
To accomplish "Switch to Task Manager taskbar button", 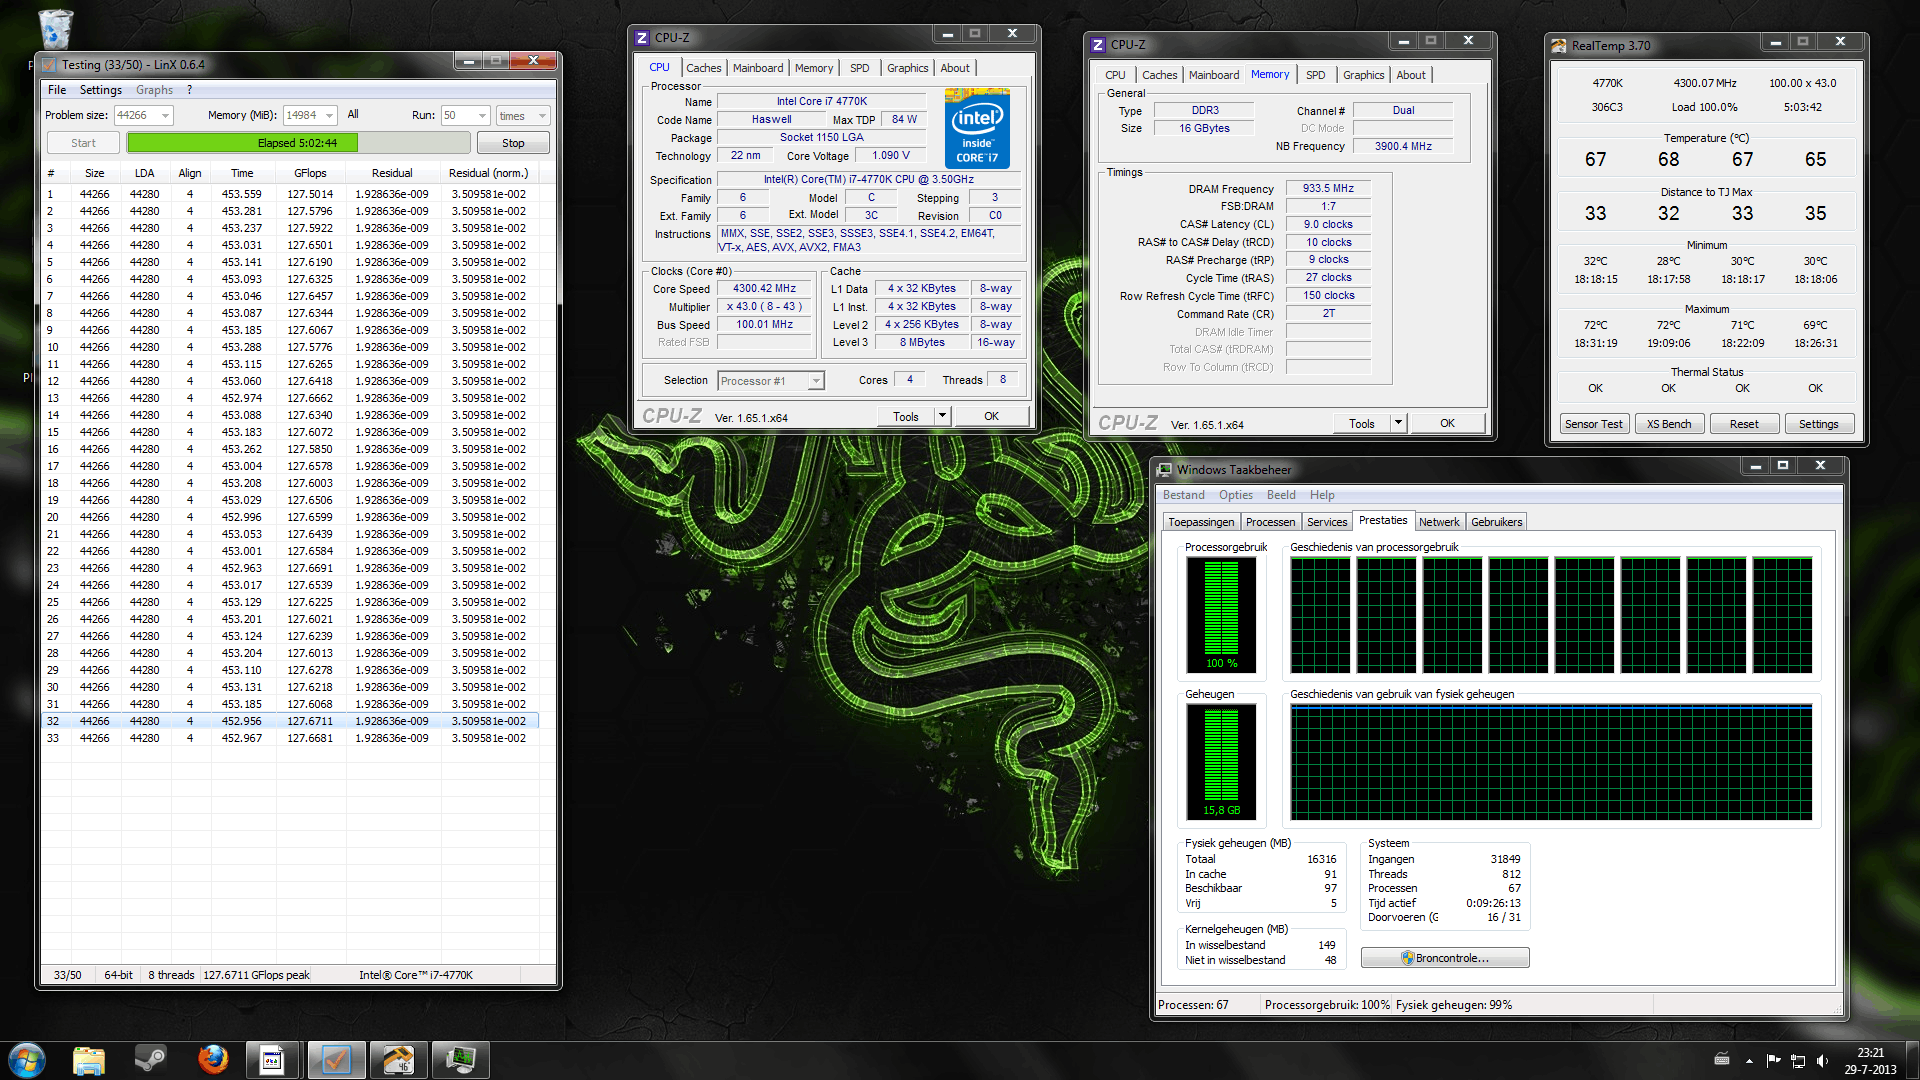I will tap(460, 1060).
